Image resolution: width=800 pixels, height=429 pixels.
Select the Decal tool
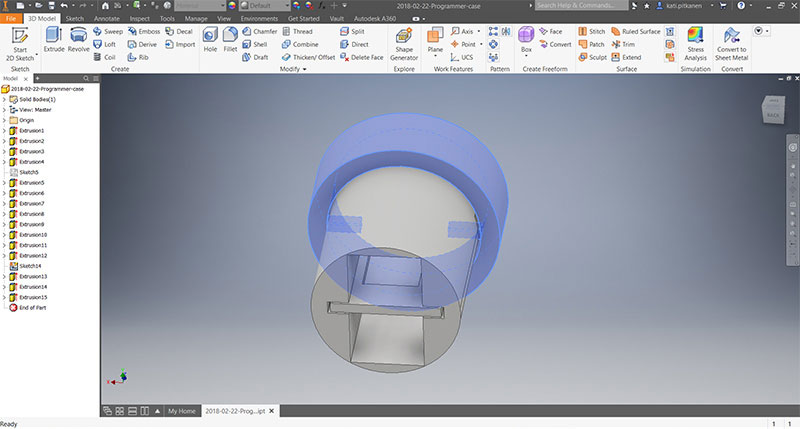tap(179, 31)
